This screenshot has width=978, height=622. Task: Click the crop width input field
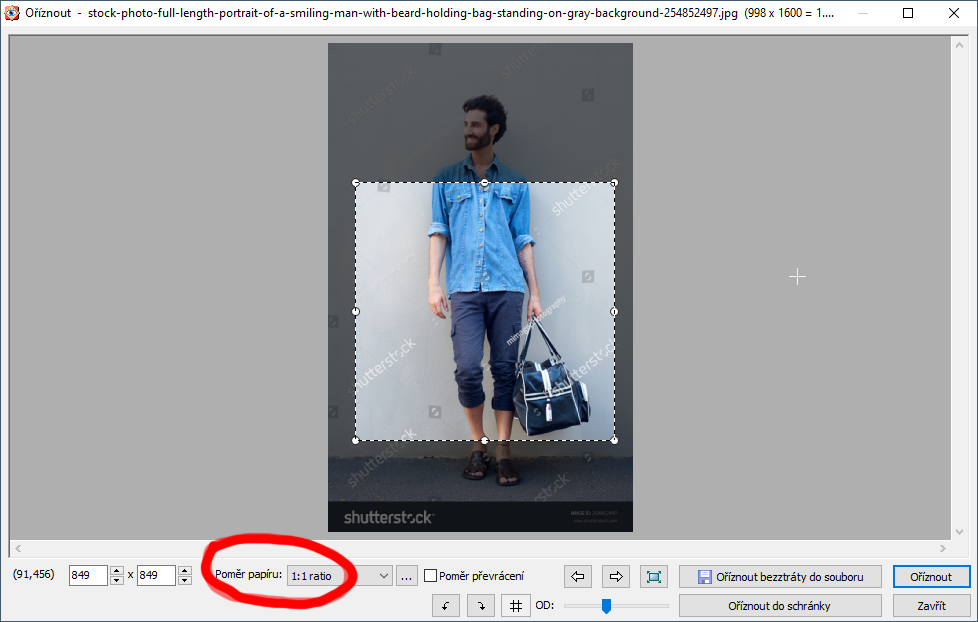pyautogui.click(x=88, y=576)
